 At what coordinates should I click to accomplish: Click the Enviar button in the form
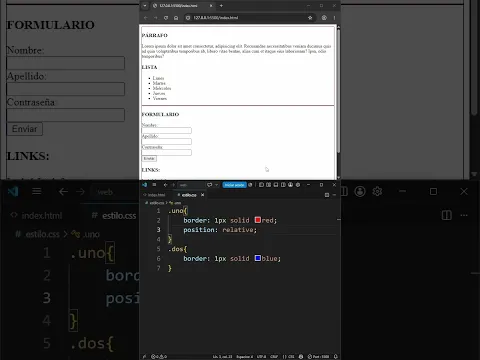tap(149, 159)
